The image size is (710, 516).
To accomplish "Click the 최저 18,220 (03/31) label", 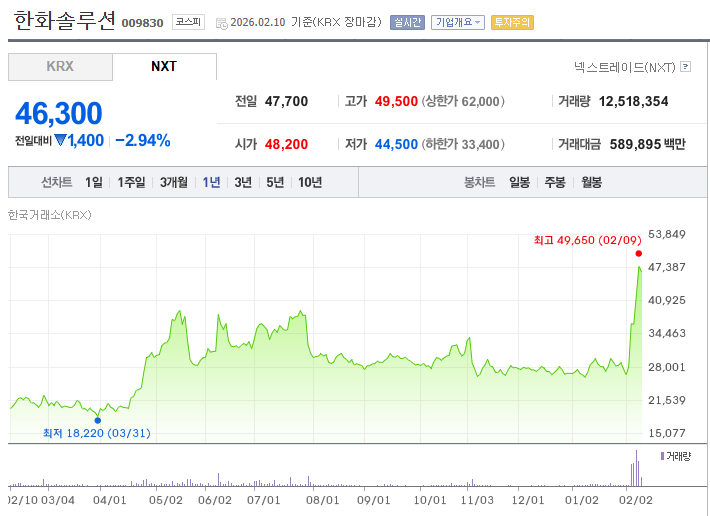I will [x=96, y=433].
